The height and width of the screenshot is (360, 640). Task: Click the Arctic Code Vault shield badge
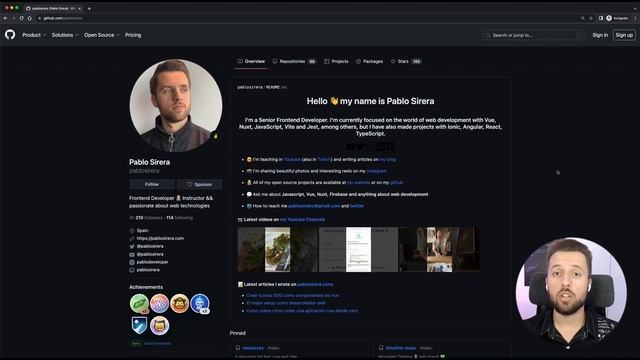pos(139,326)
